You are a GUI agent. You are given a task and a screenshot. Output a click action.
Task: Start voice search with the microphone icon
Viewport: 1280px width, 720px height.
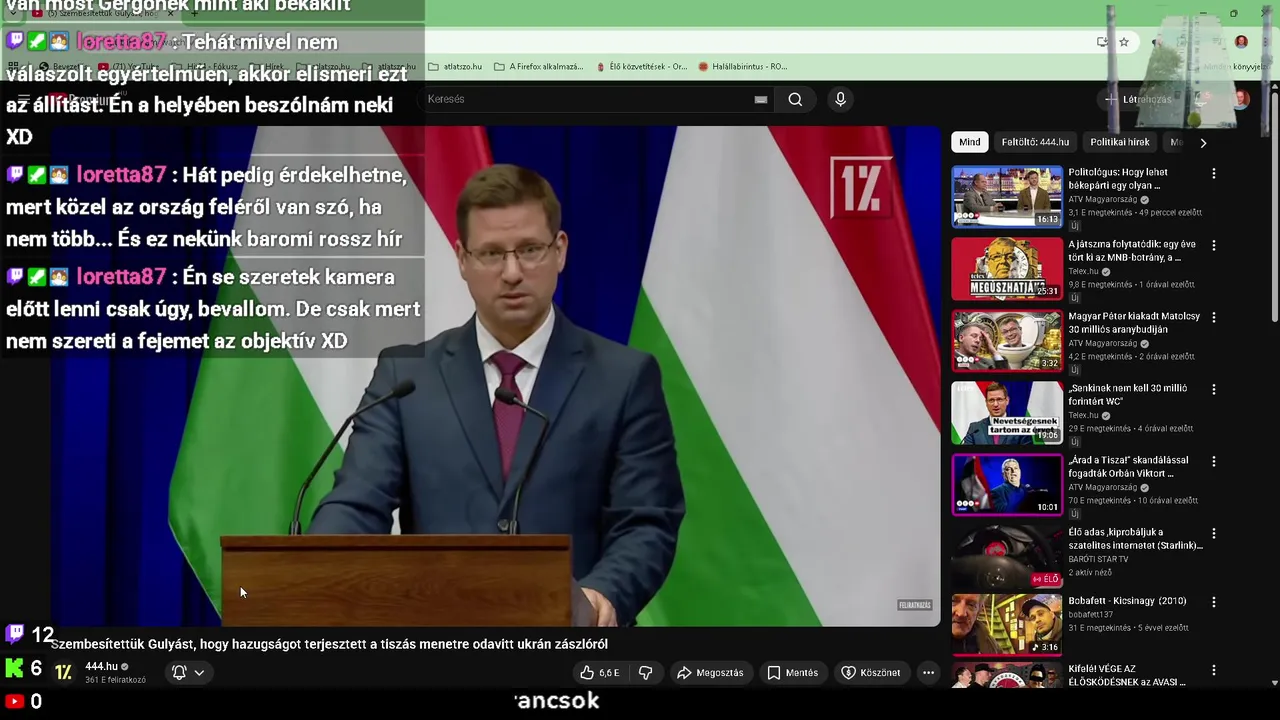click(x=840, y=99)
